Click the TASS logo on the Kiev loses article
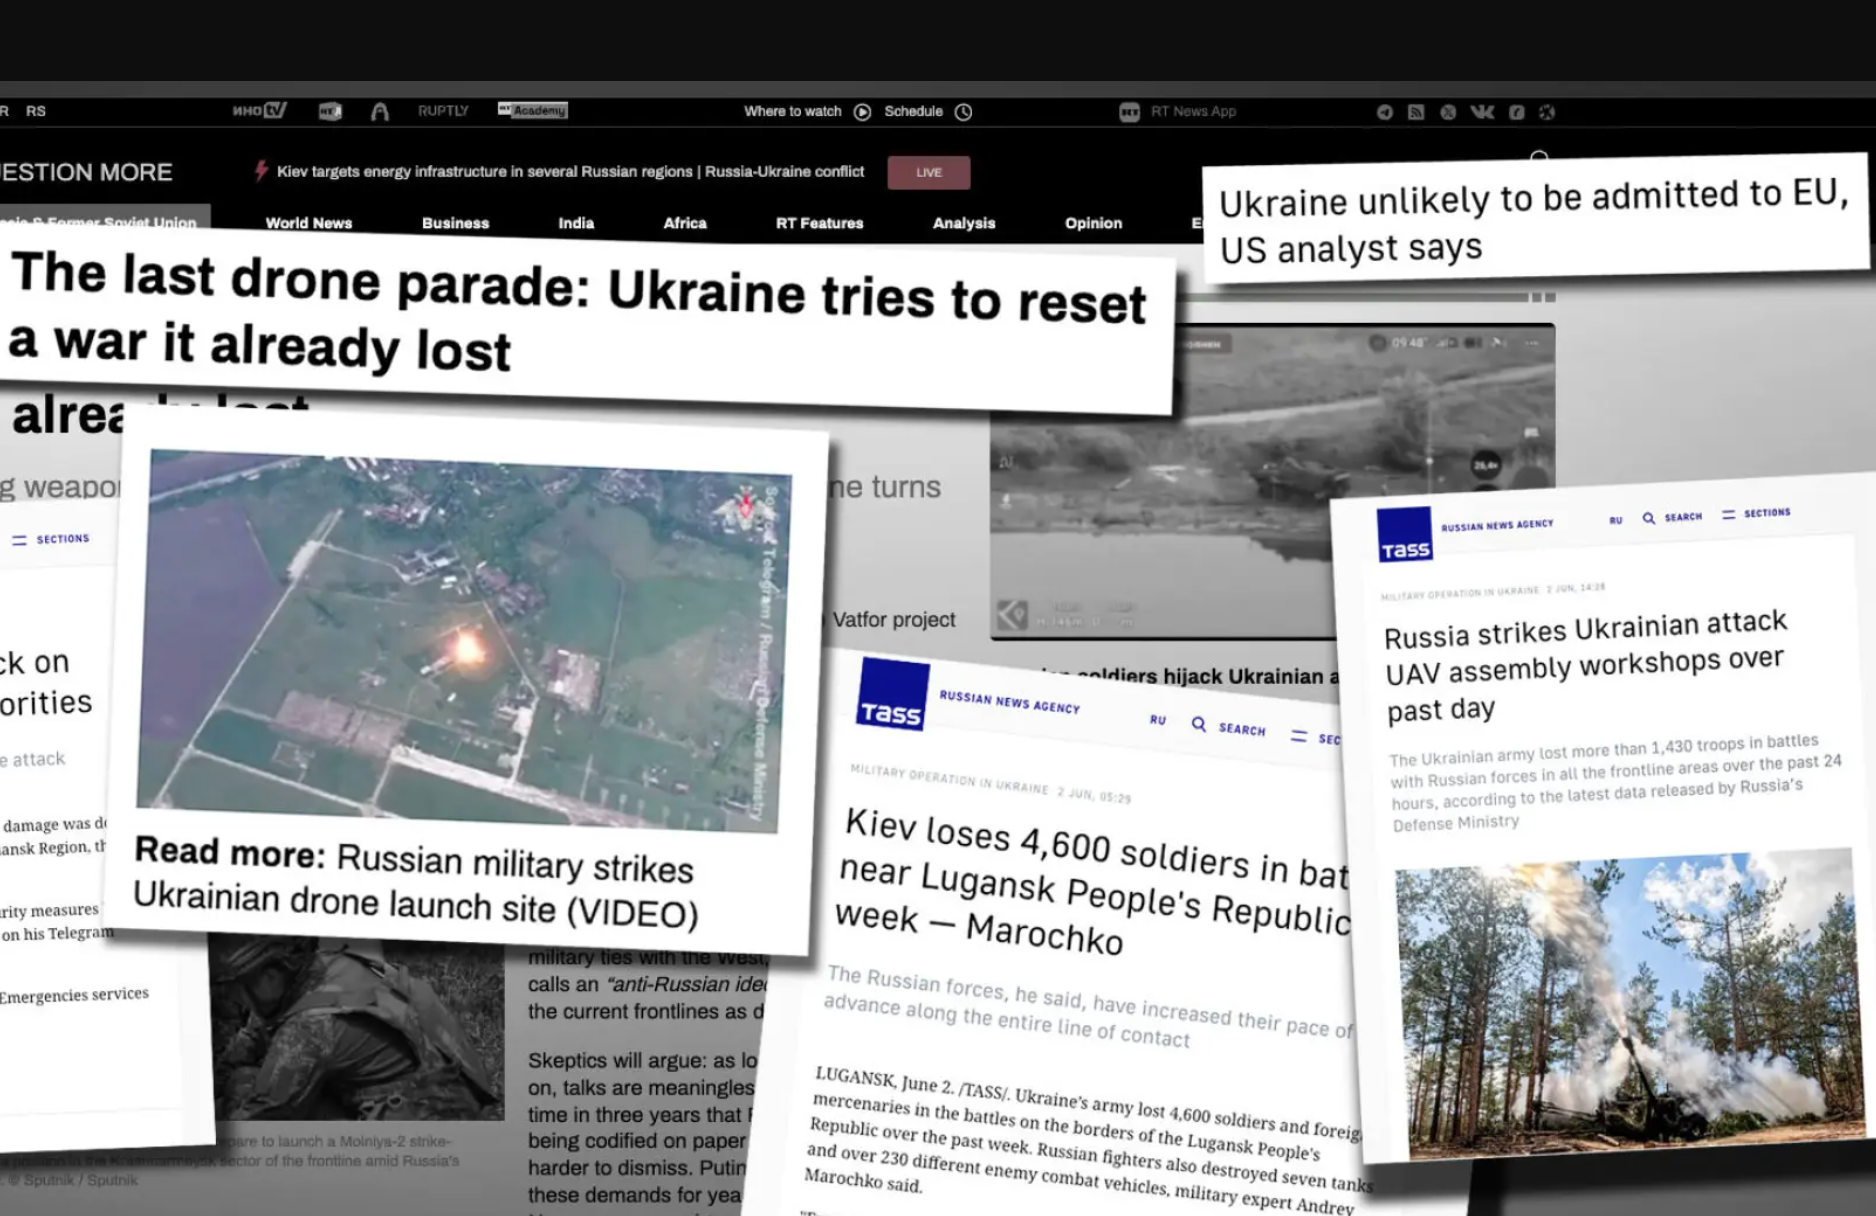 click(x=892, y=694)
